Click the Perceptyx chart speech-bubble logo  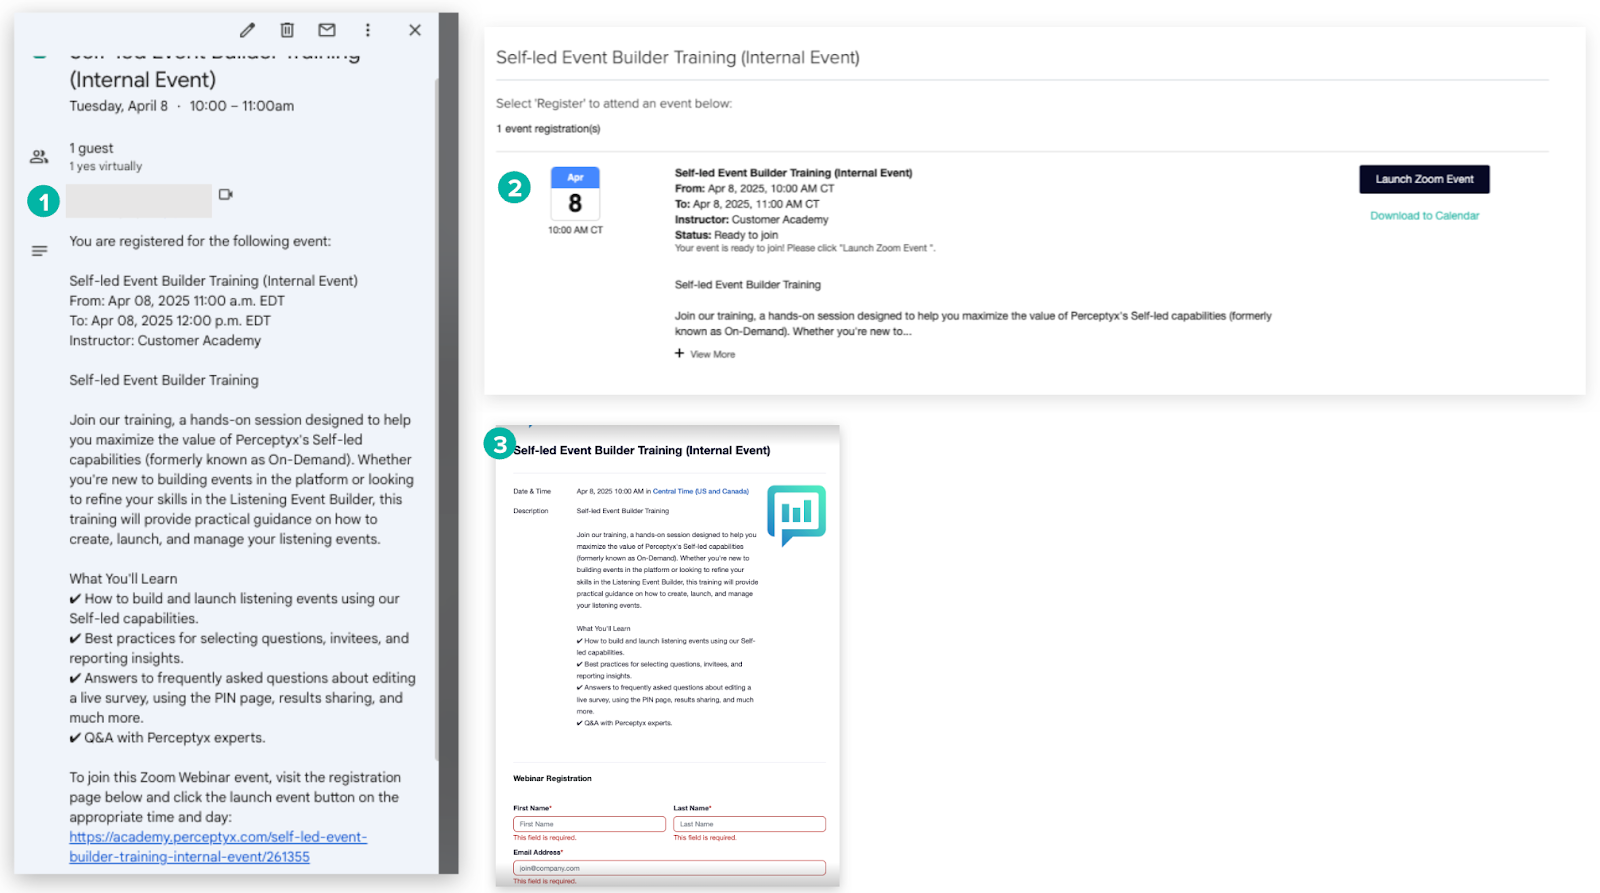tap(796, 515)
